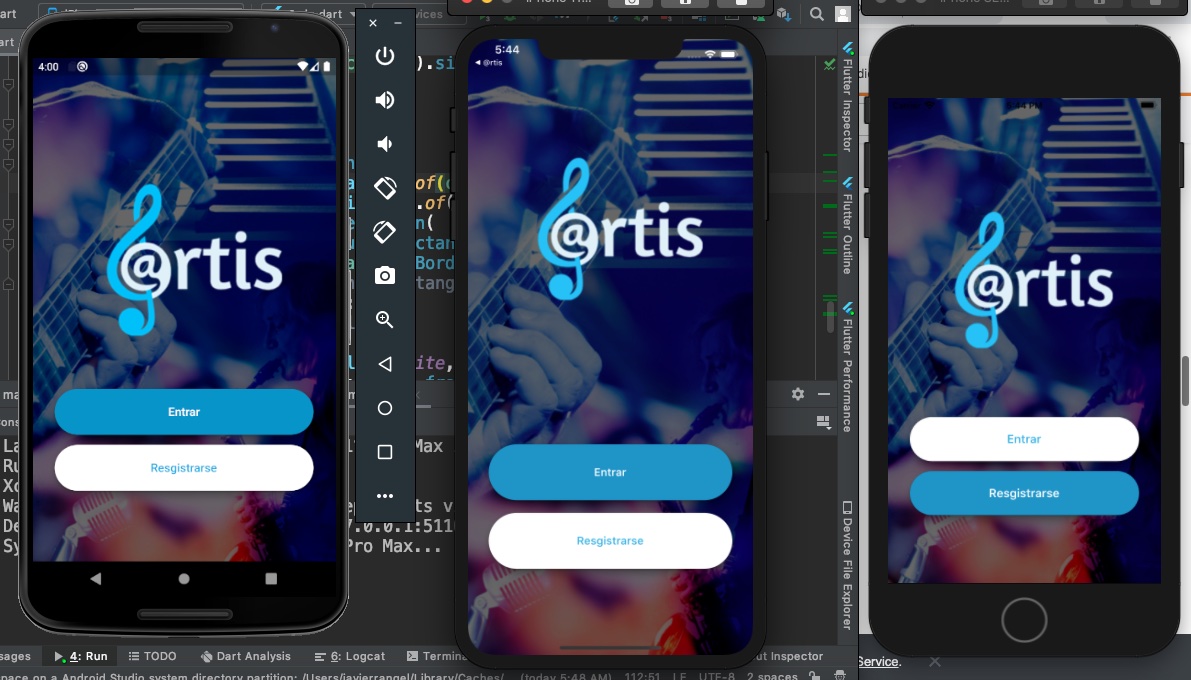Viewport: 1191px width, 680px height.
Task: Open the console layout options dropdown
Action: point(823,422)
